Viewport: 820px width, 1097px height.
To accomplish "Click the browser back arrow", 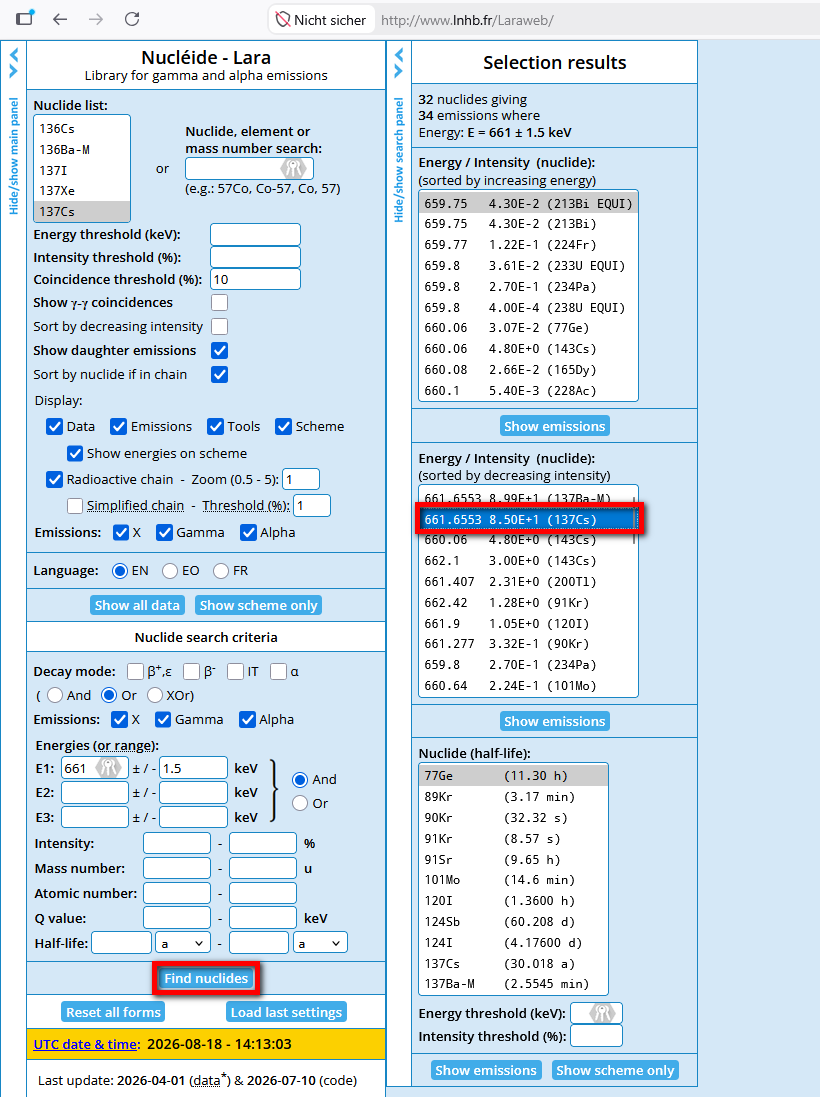I will pos(60,19).
